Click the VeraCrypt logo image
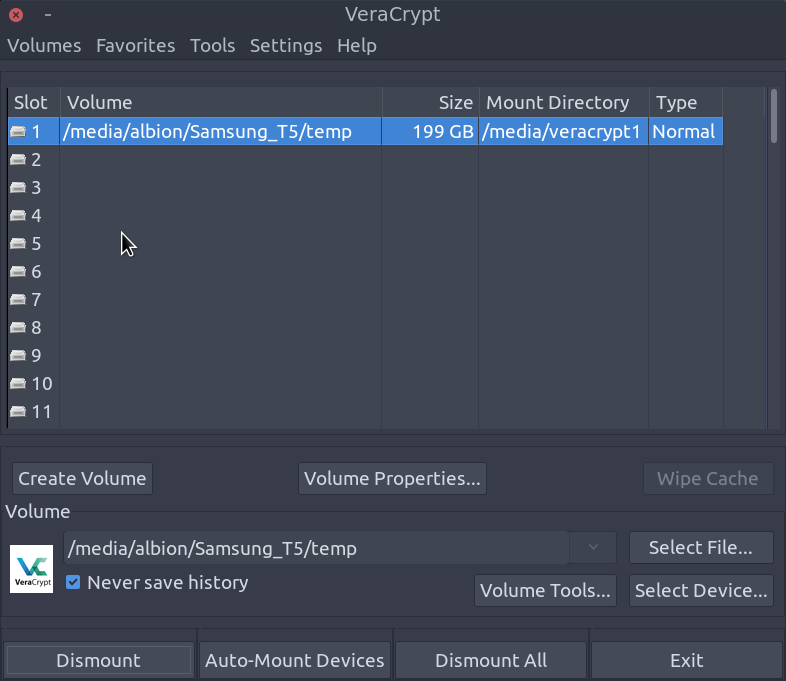786x681 pixels. 31,569
